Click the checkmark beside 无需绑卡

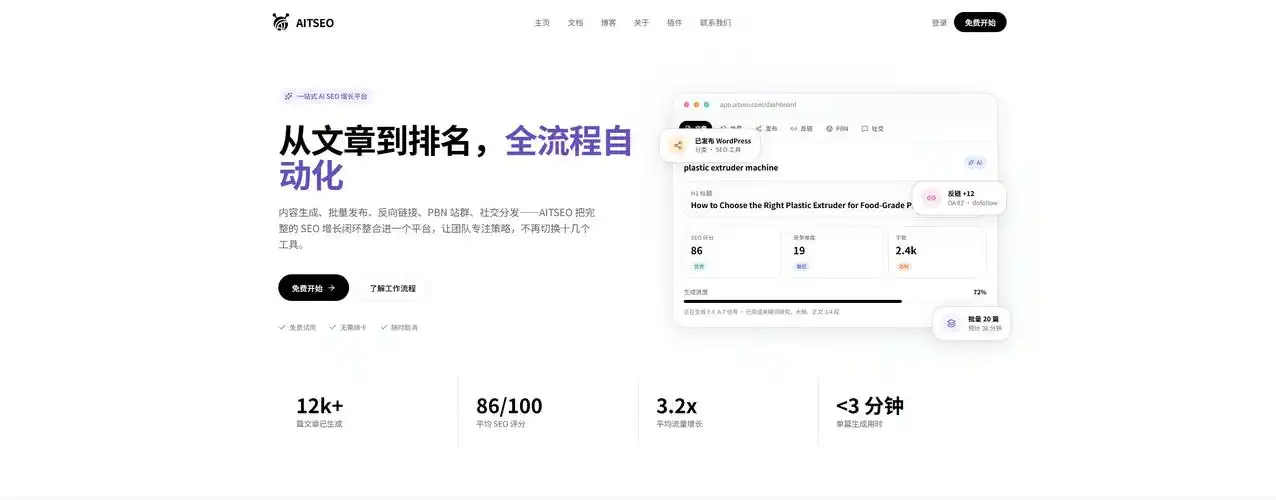[x=332, y=327]
